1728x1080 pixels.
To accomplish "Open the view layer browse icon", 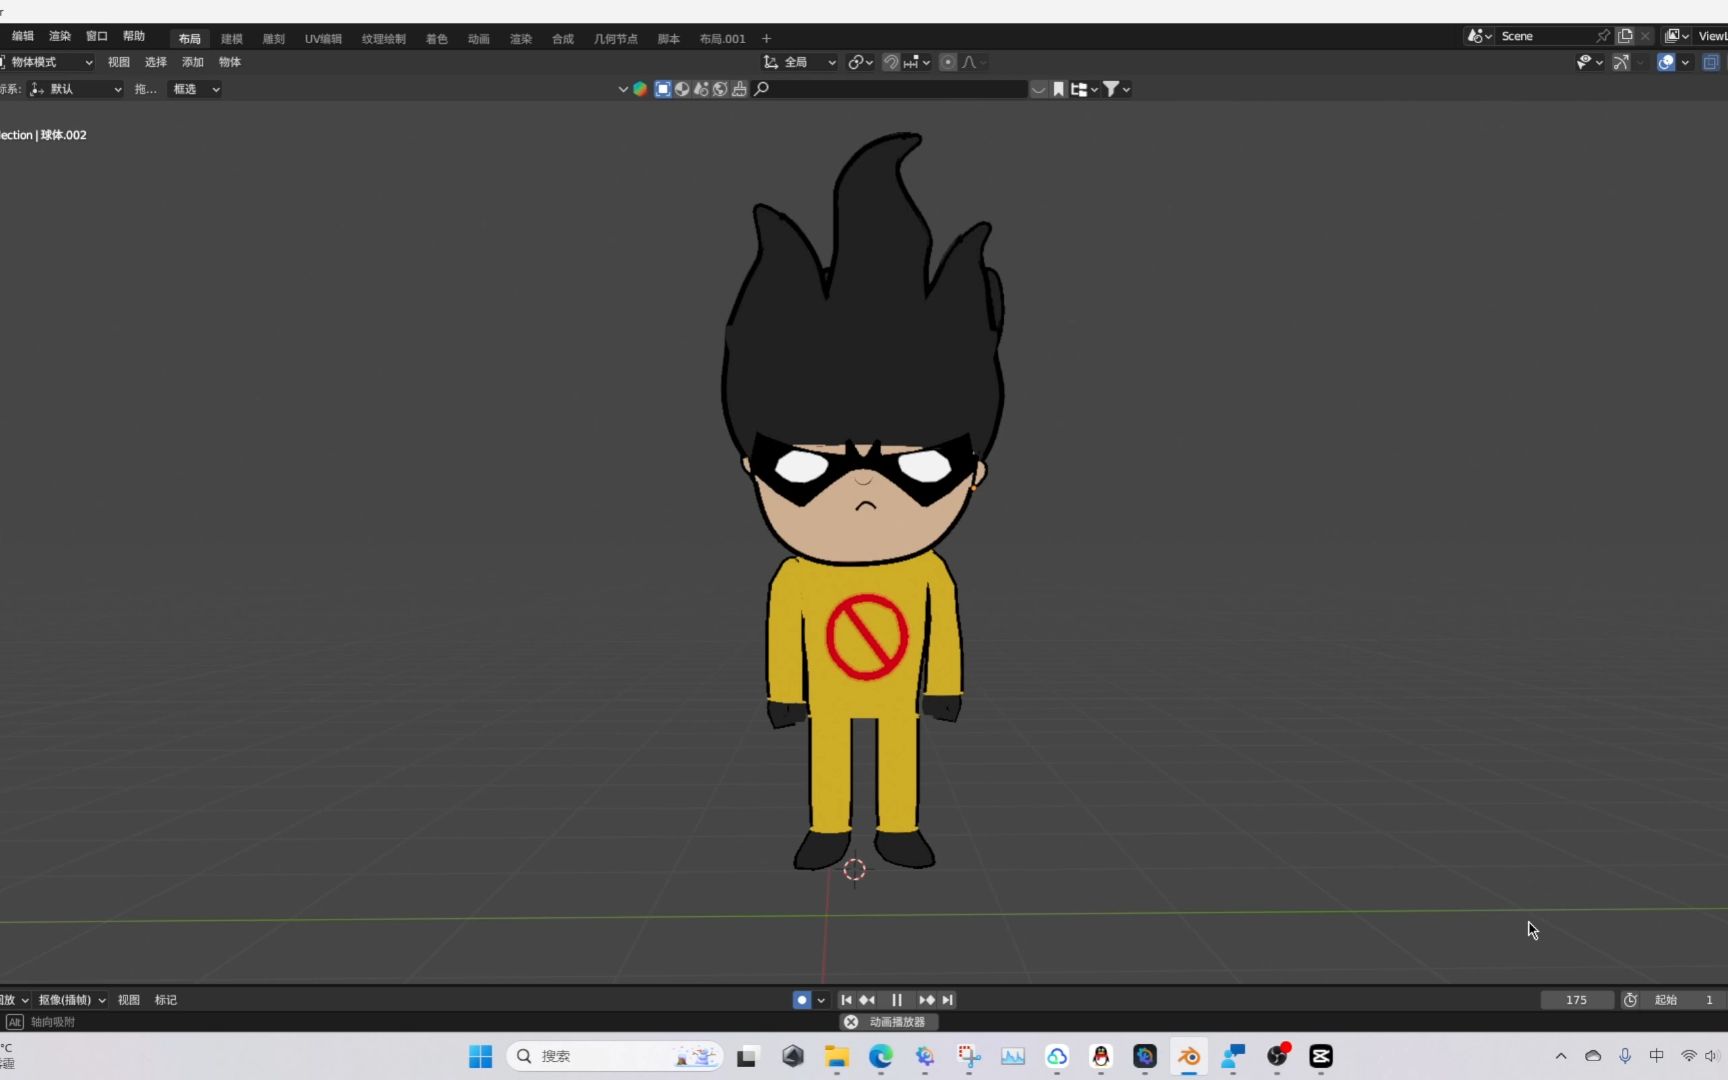I will (x=1677, y=36).
